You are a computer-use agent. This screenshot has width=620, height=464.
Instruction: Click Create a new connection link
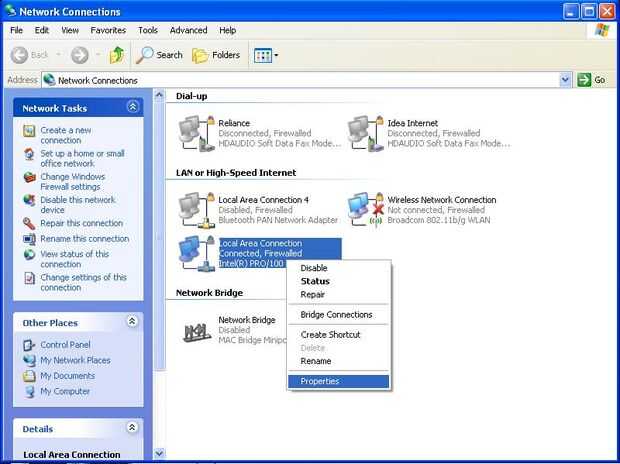(x=66, y=135)
